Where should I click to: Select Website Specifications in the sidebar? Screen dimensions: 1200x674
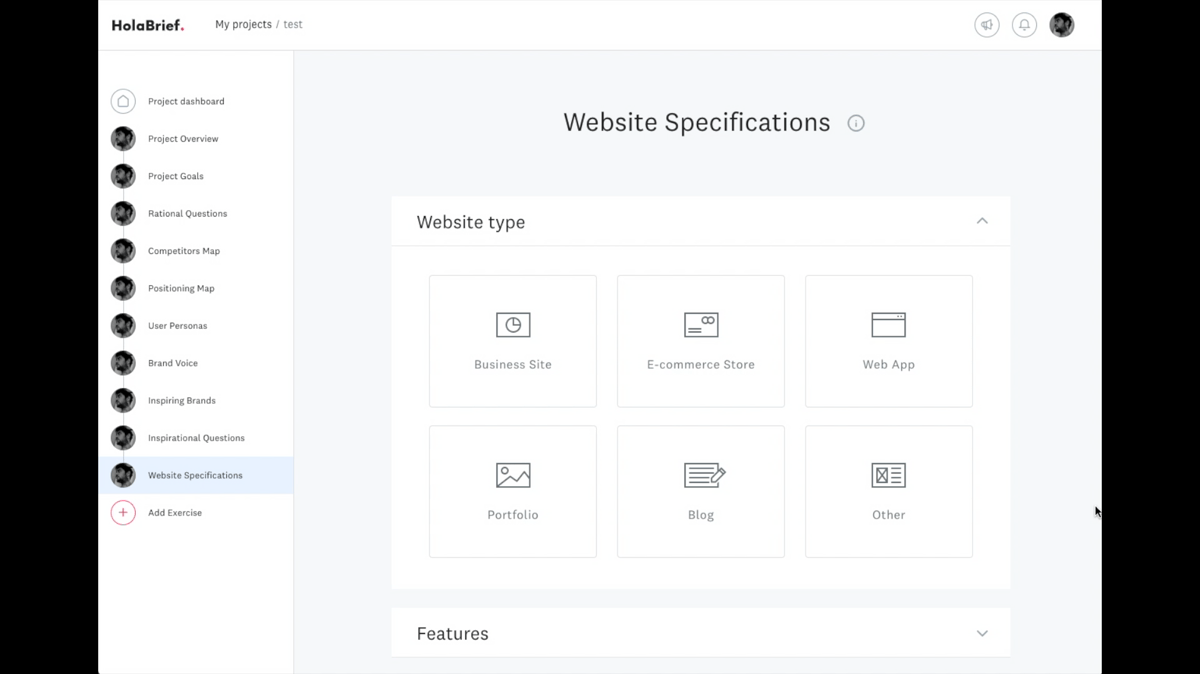[196, 475]
